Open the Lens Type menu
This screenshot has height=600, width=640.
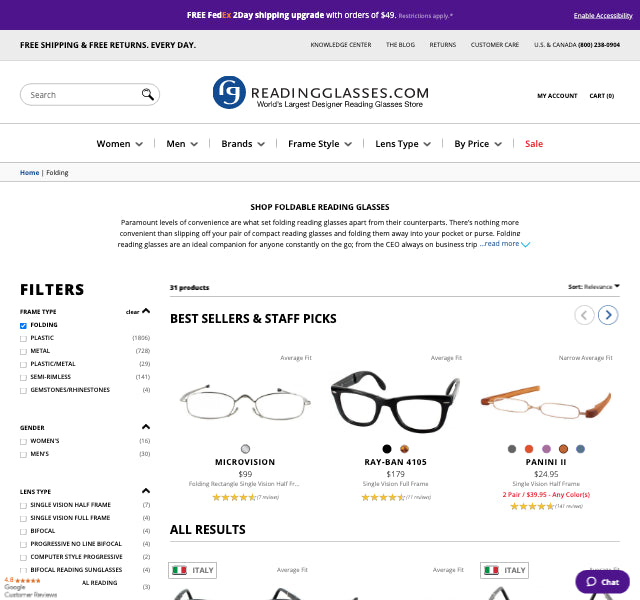coord(403,144)
